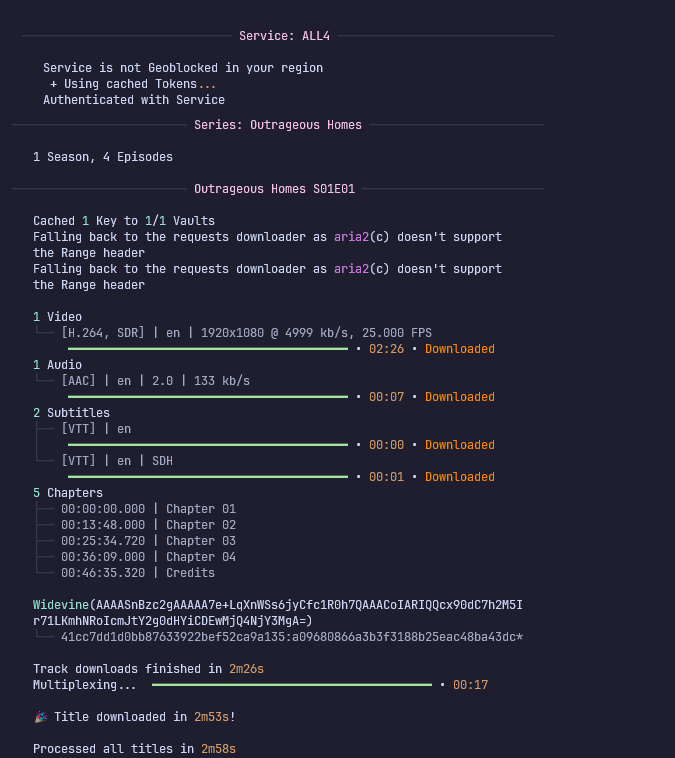Click the Widevine PSSH label
The height and width of the screenshot is (758, 675).
pyautogui.click(x=61, y=605)
